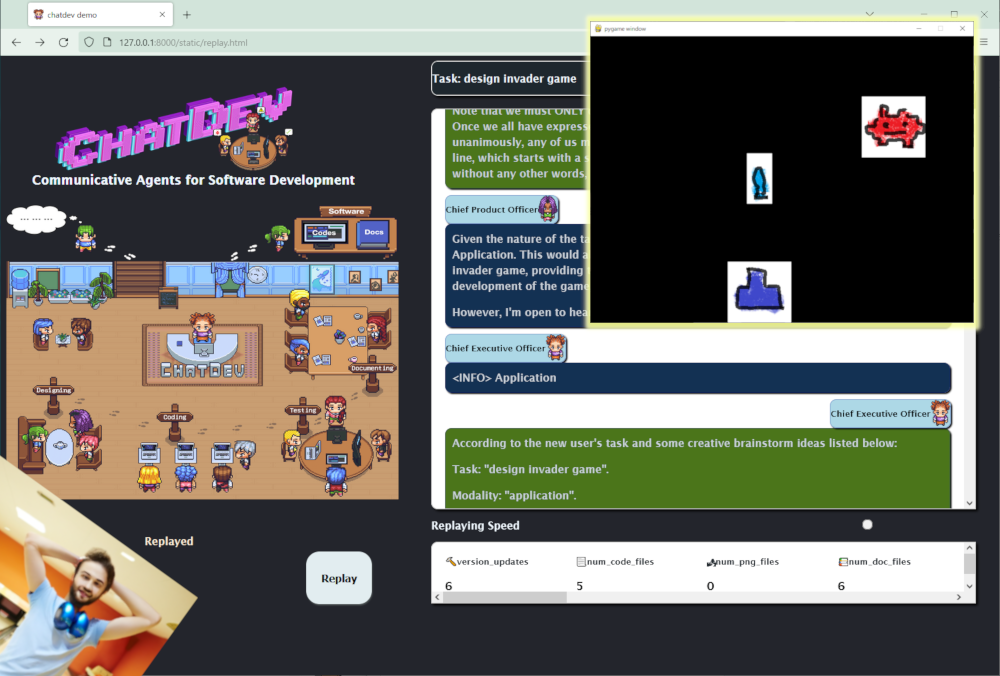Screen dimensions: 1000x676
Task: Click the stats horizontal scrollbar thumb
Action: click(x=505, y=597)
